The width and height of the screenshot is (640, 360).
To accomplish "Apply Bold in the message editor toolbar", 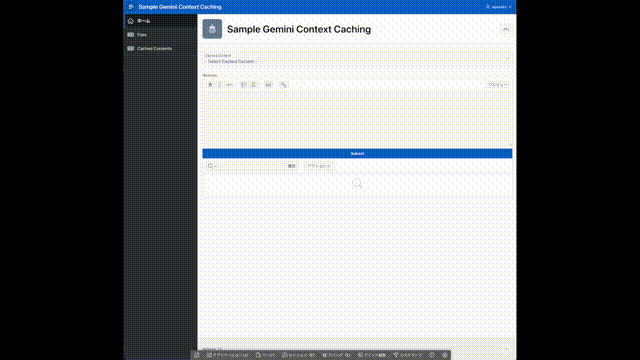I will pyautogui.click(x=210, y=85).
